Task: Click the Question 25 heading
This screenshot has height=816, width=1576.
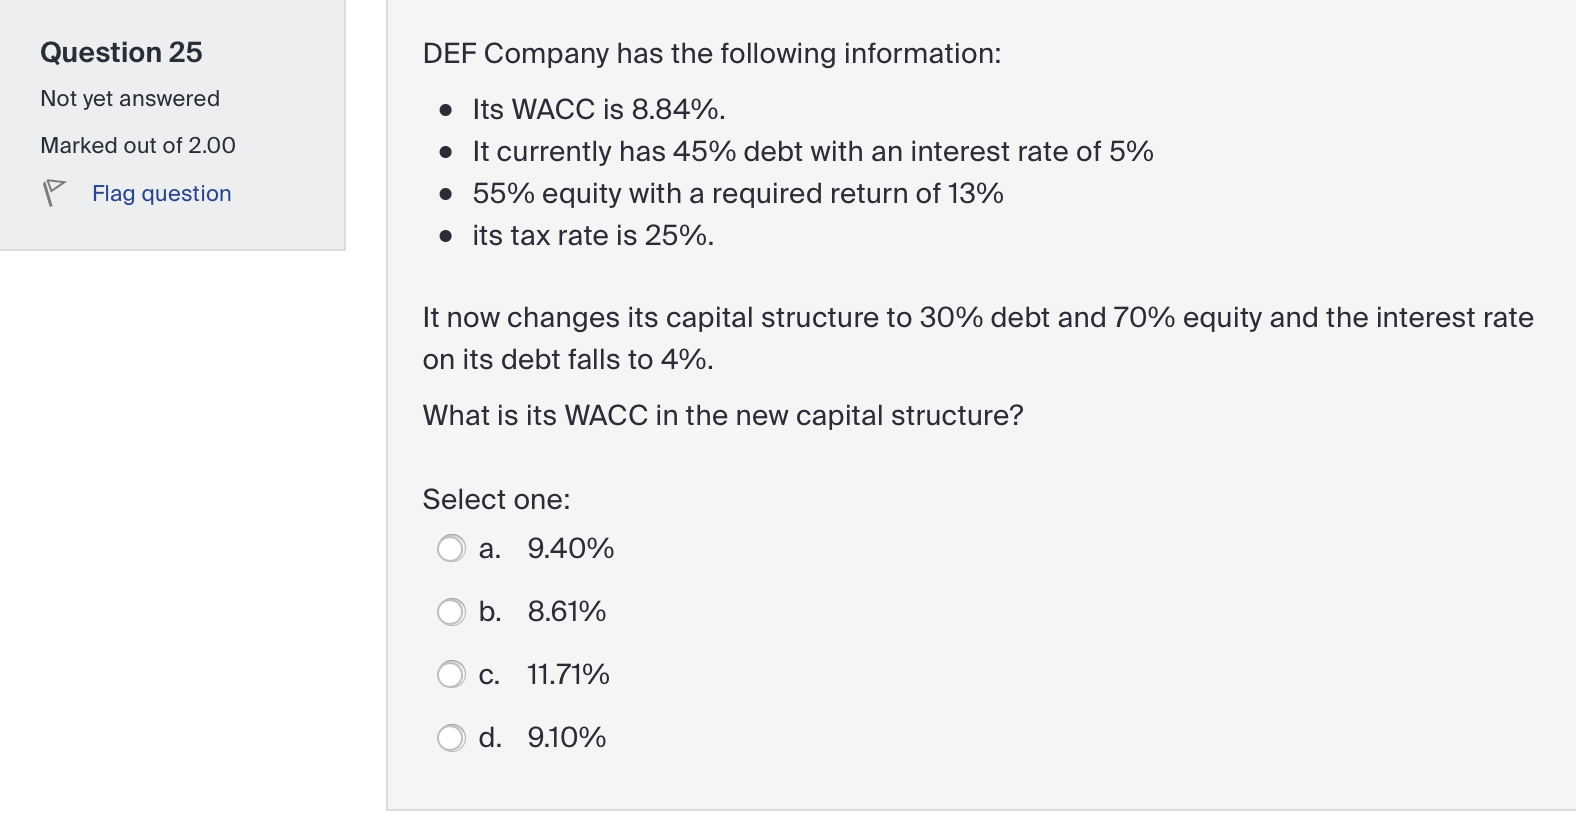Action: coord(121,52)
